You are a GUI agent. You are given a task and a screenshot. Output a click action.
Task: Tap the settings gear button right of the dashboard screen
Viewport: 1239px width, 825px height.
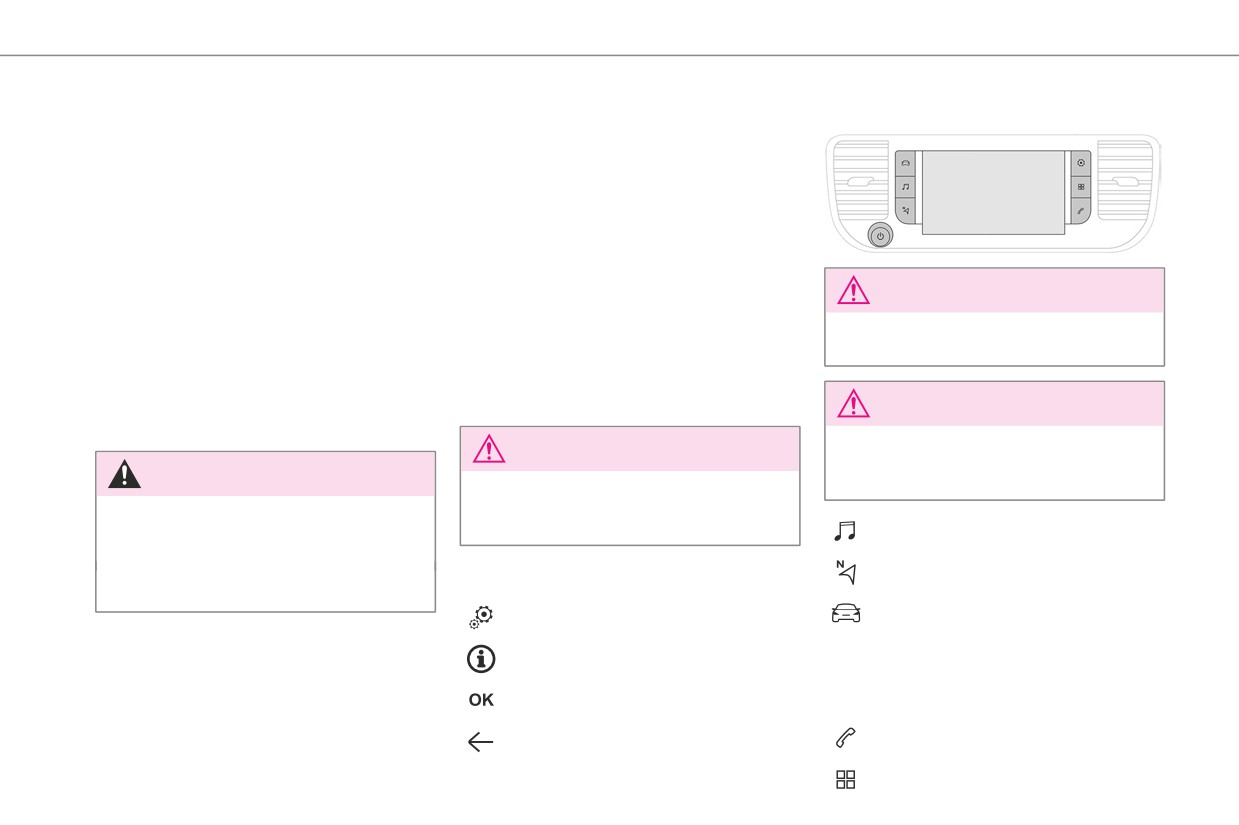tap(1081, 162)
